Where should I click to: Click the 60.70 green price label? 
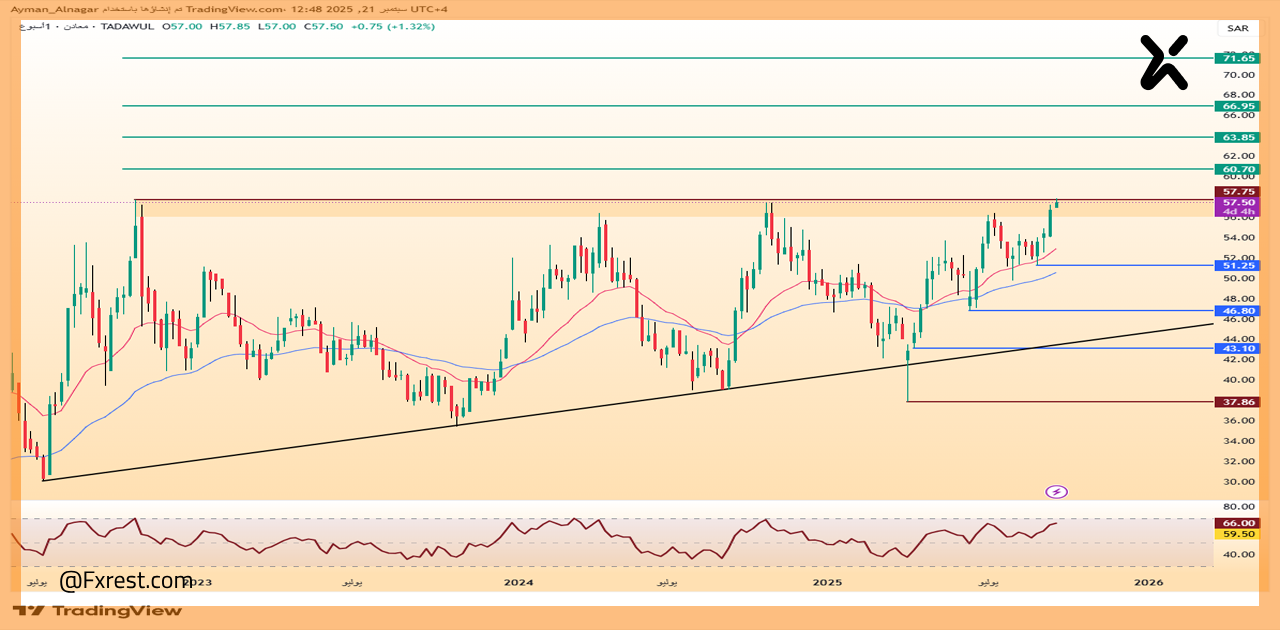pyautogui.click(x=1236, y=169)
